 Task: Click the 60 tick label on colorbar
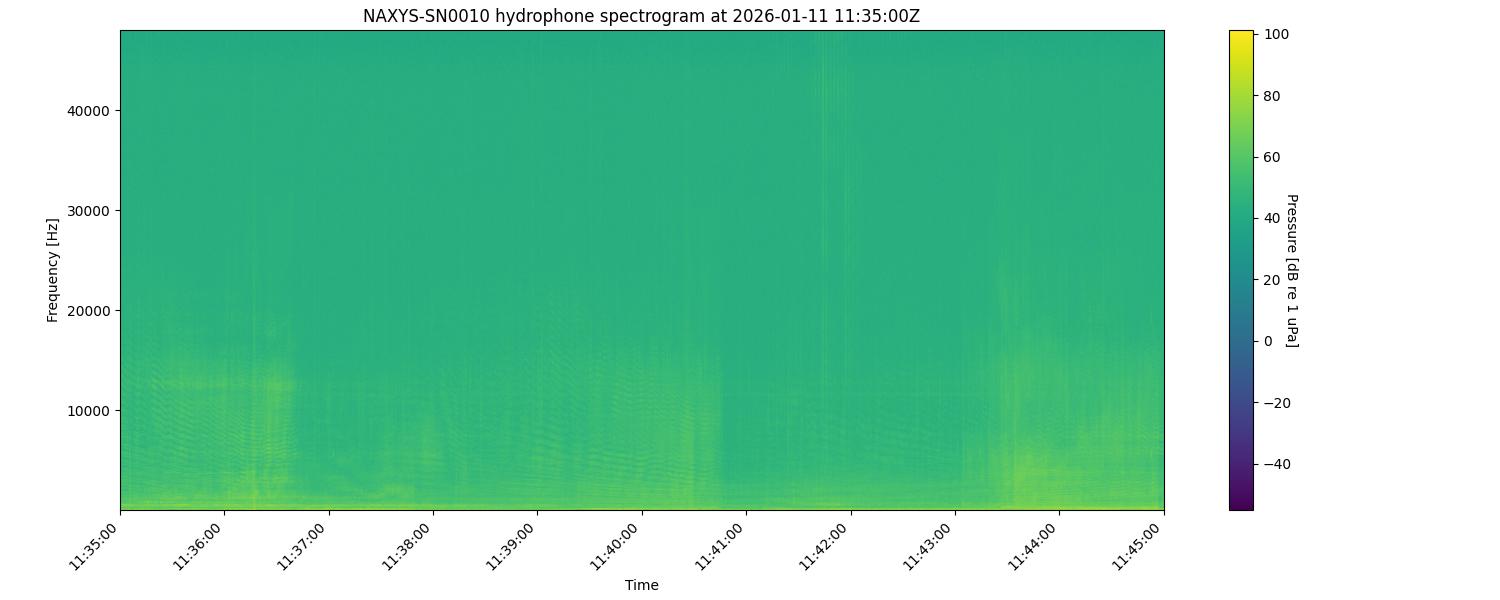1272,157
